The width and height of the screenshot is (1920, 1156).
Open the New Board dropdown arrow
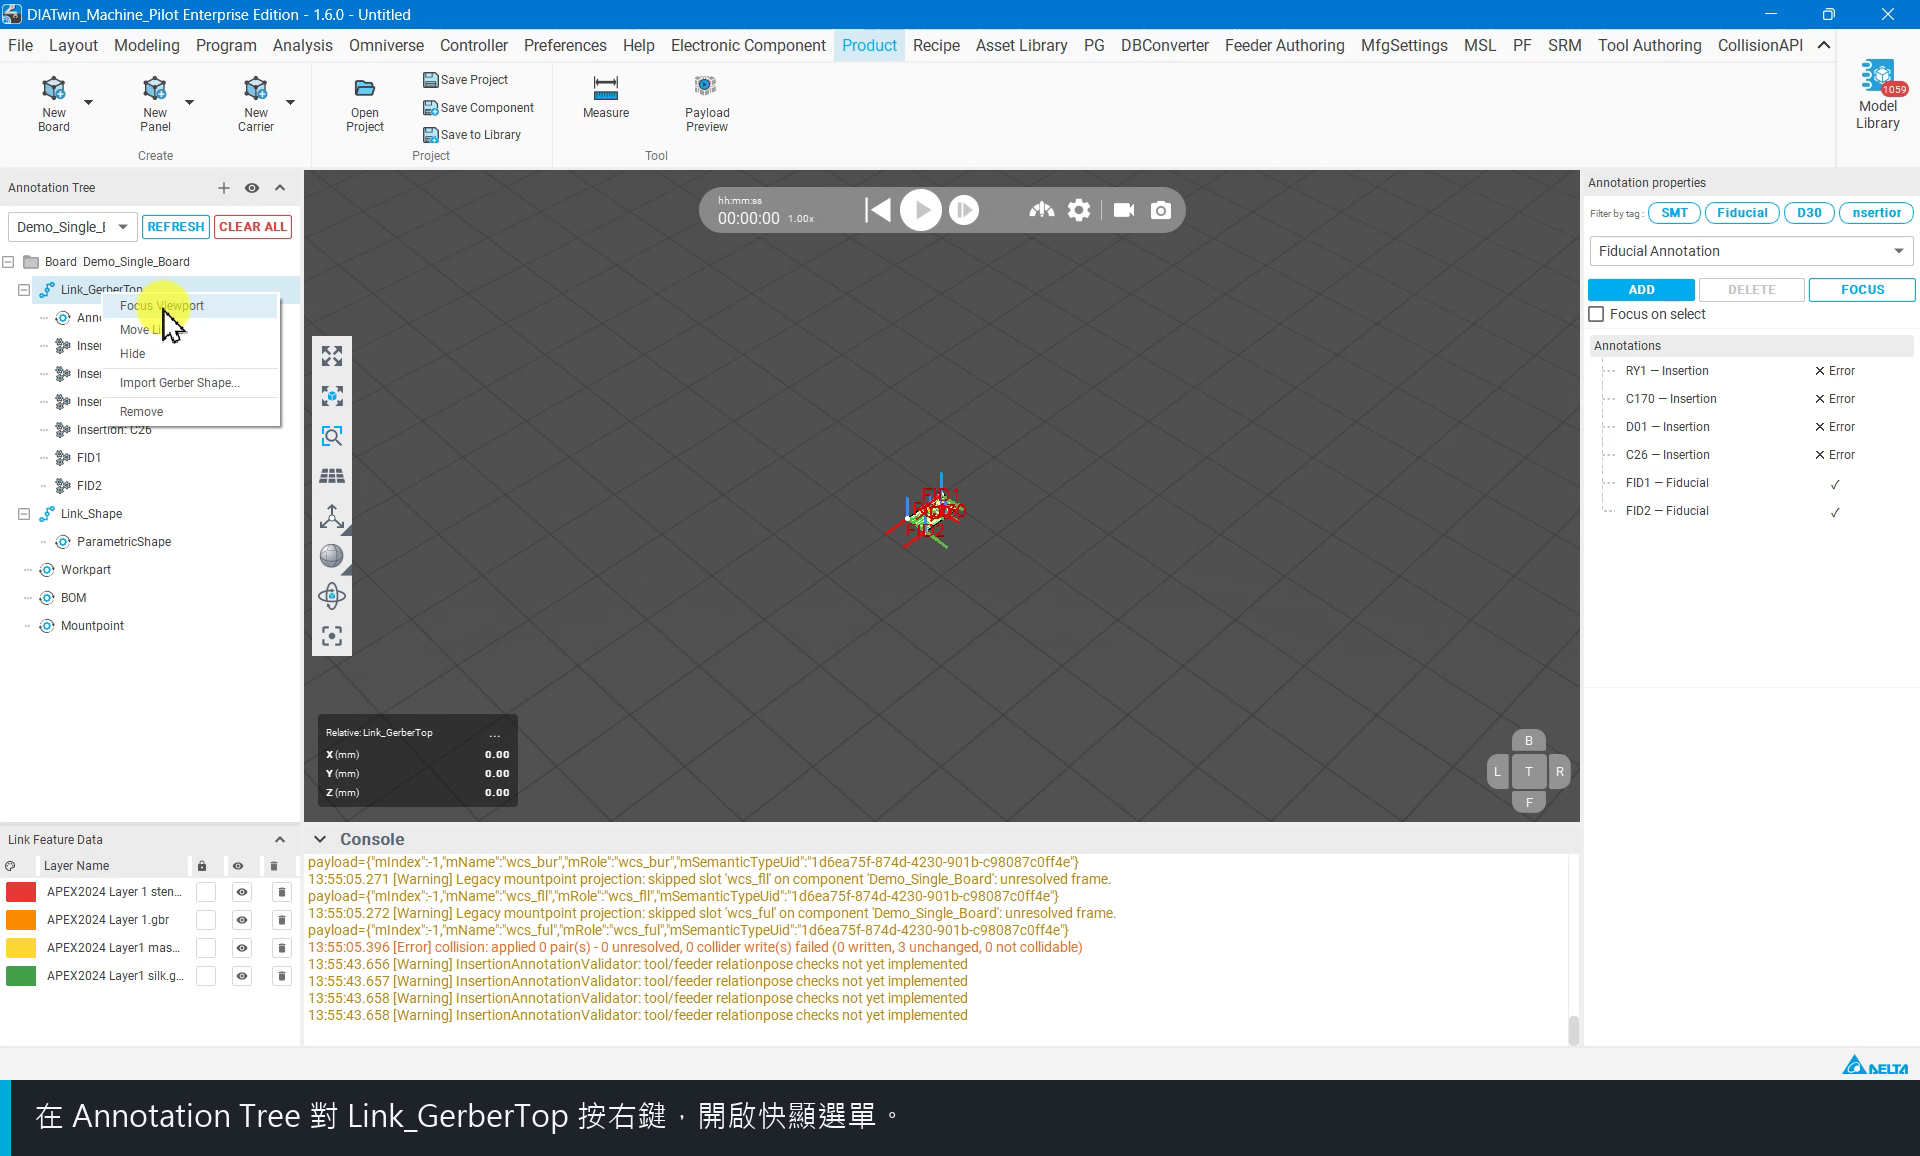[88, 102]
